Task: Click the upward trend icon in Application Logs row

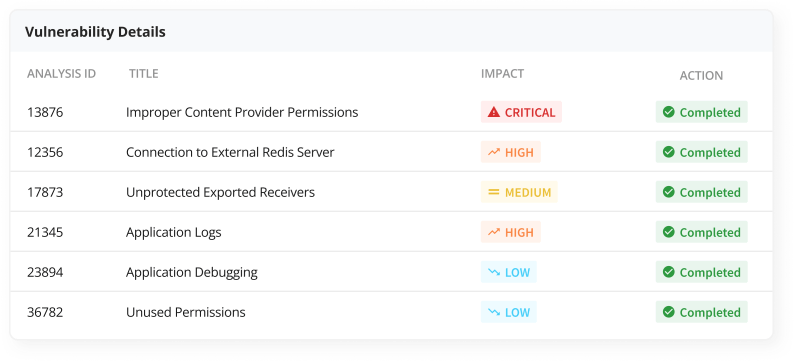Action: coord(494,232)
